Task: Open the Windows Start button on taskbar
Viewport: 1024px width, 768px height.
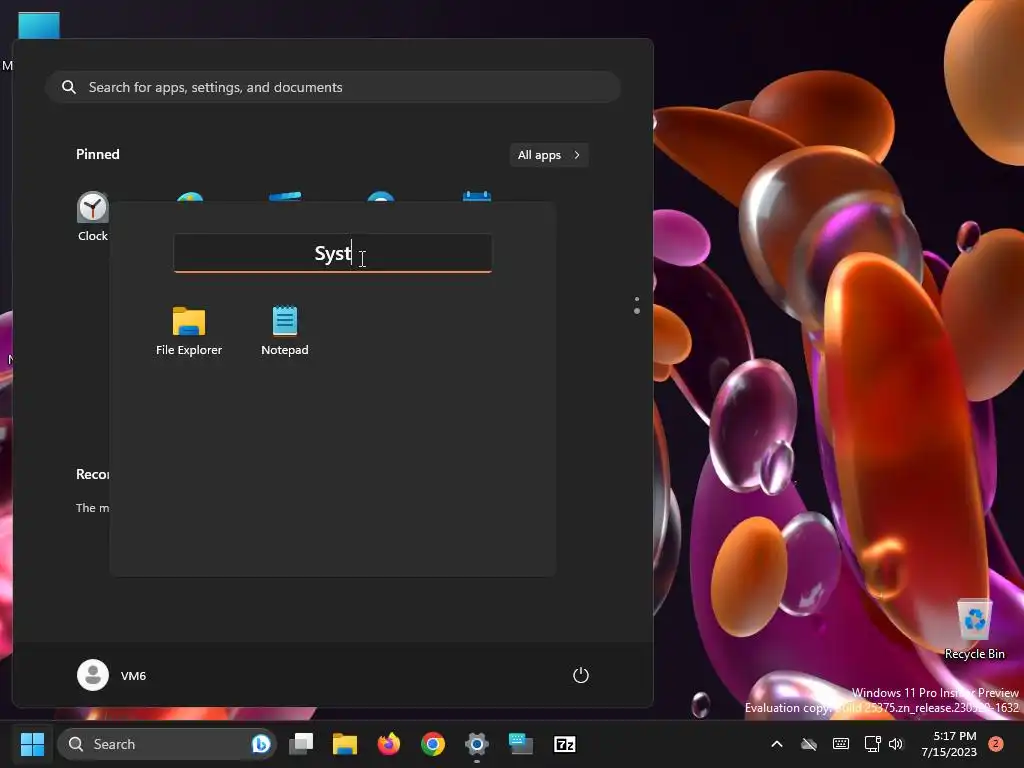Action: [32, 744]
